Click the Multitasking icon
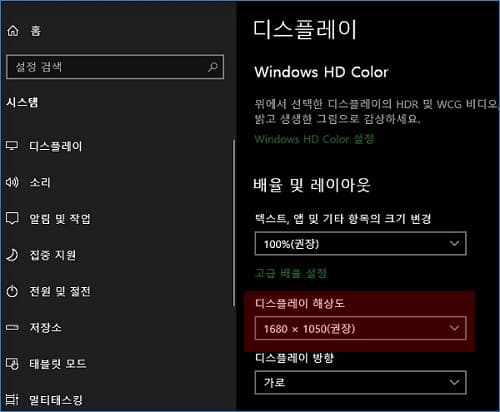This screenshot has height=412, width=500. (12, 399)
